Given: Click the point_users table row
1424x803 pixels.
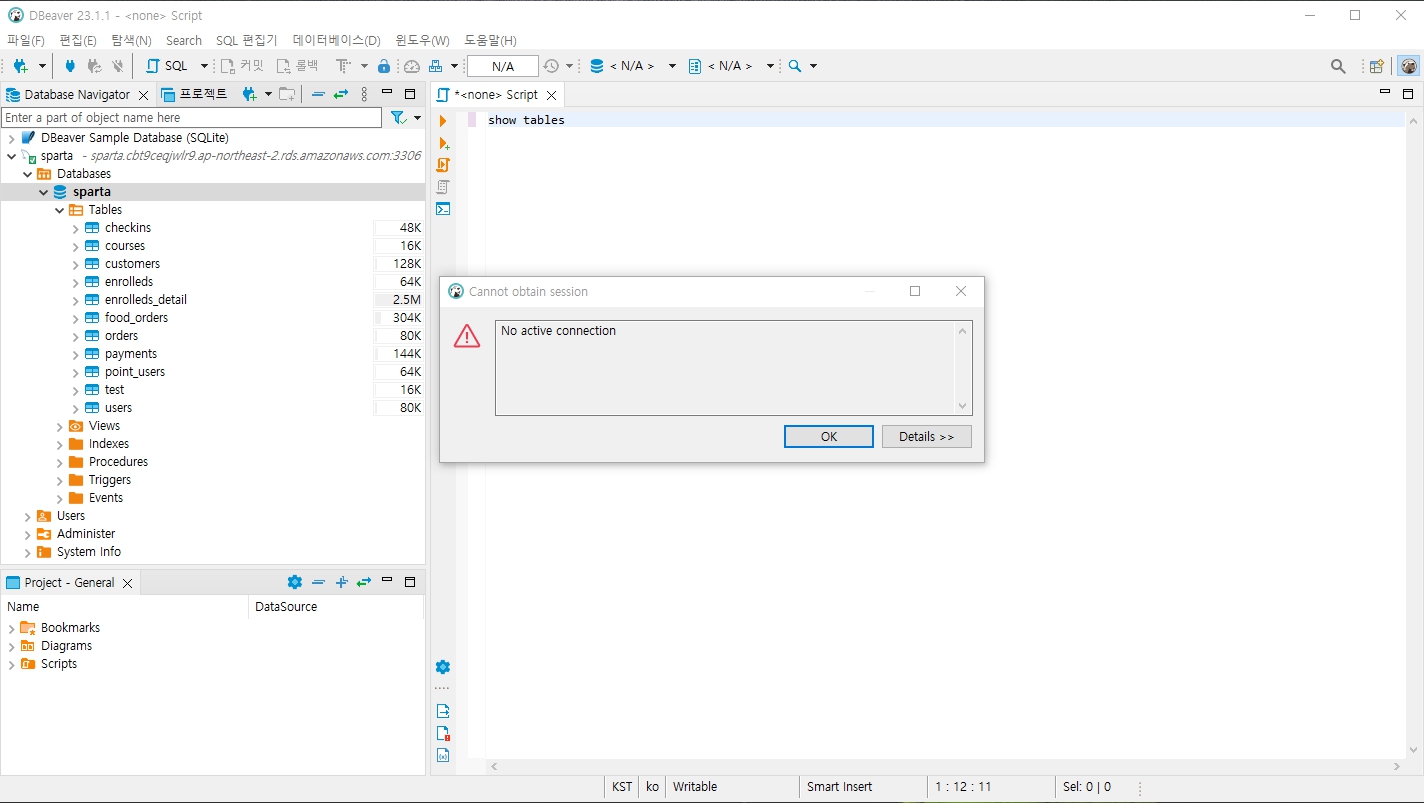Looking at the screenshot, I should pos(212,372).
